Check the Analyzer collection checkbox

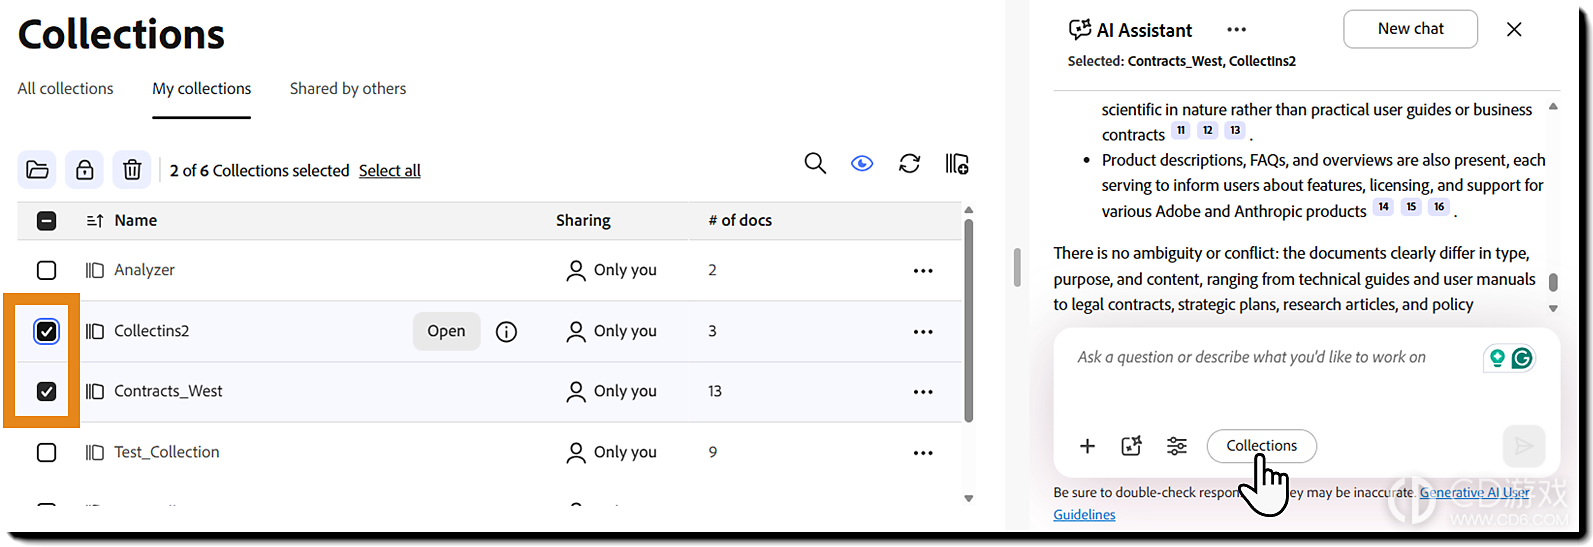(x=46, y=270)
